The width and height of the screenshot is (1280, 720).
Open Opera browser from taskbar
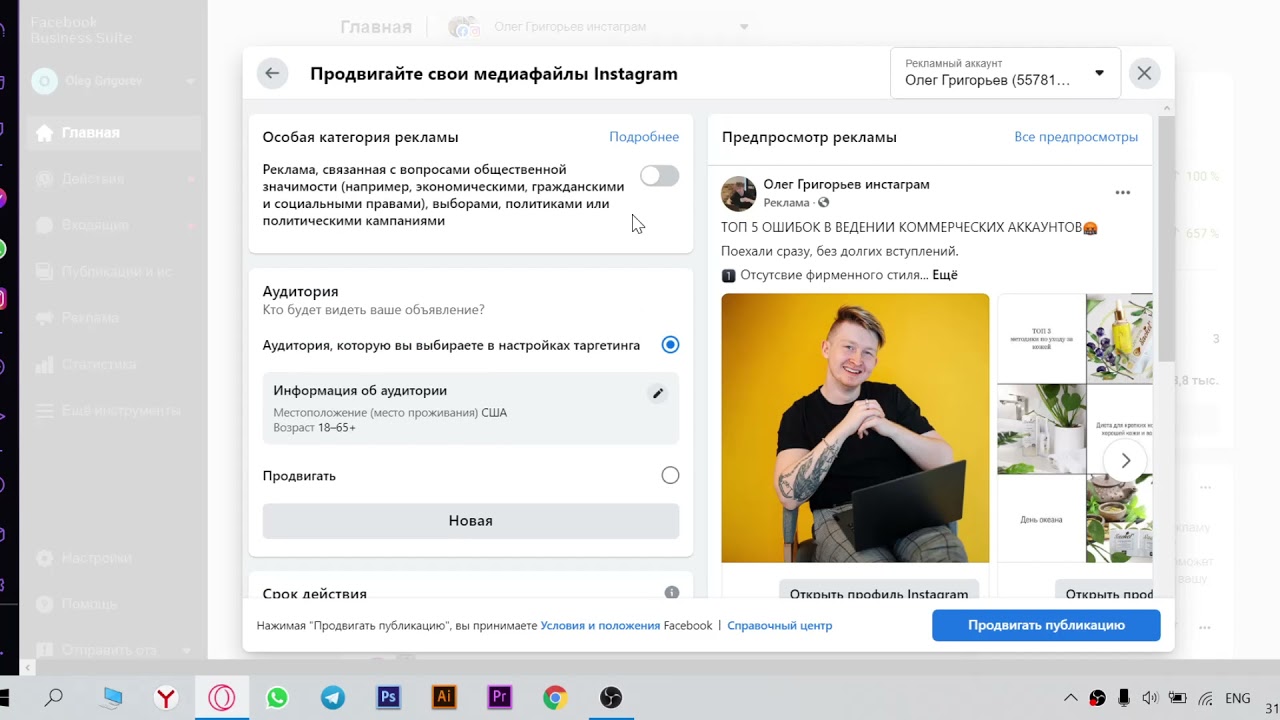pyautogui.click(x=222, y=698)
